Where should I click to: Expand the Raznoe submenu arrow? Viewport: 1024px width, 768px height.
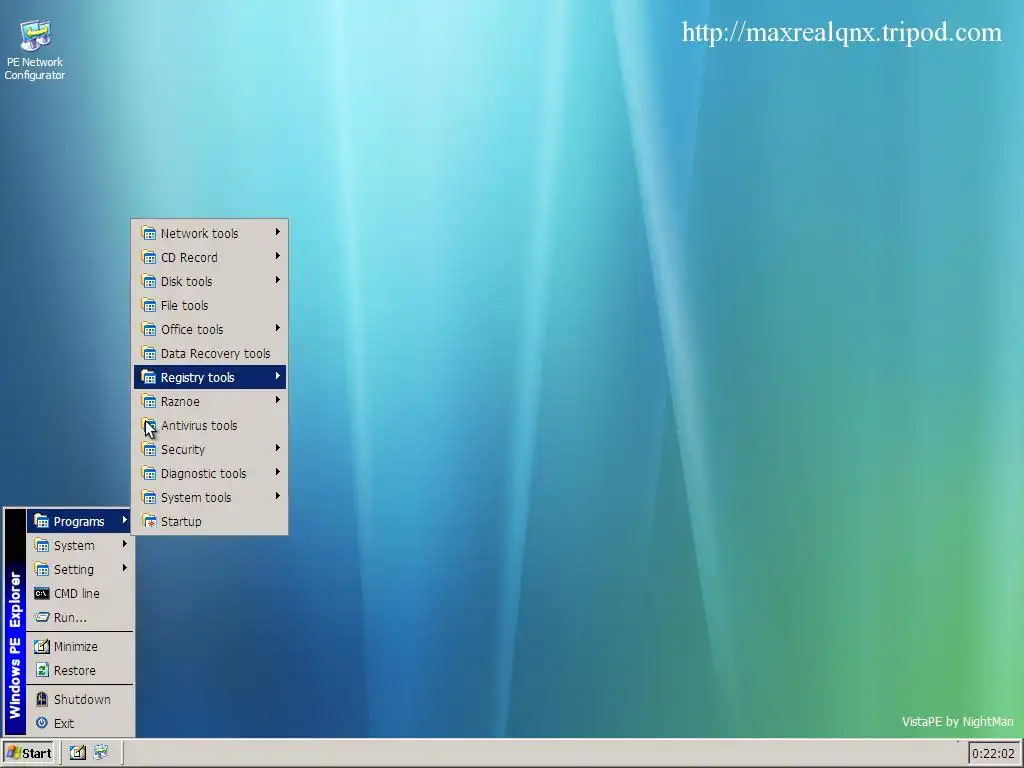pyautogui.click(x=278, y=400)
